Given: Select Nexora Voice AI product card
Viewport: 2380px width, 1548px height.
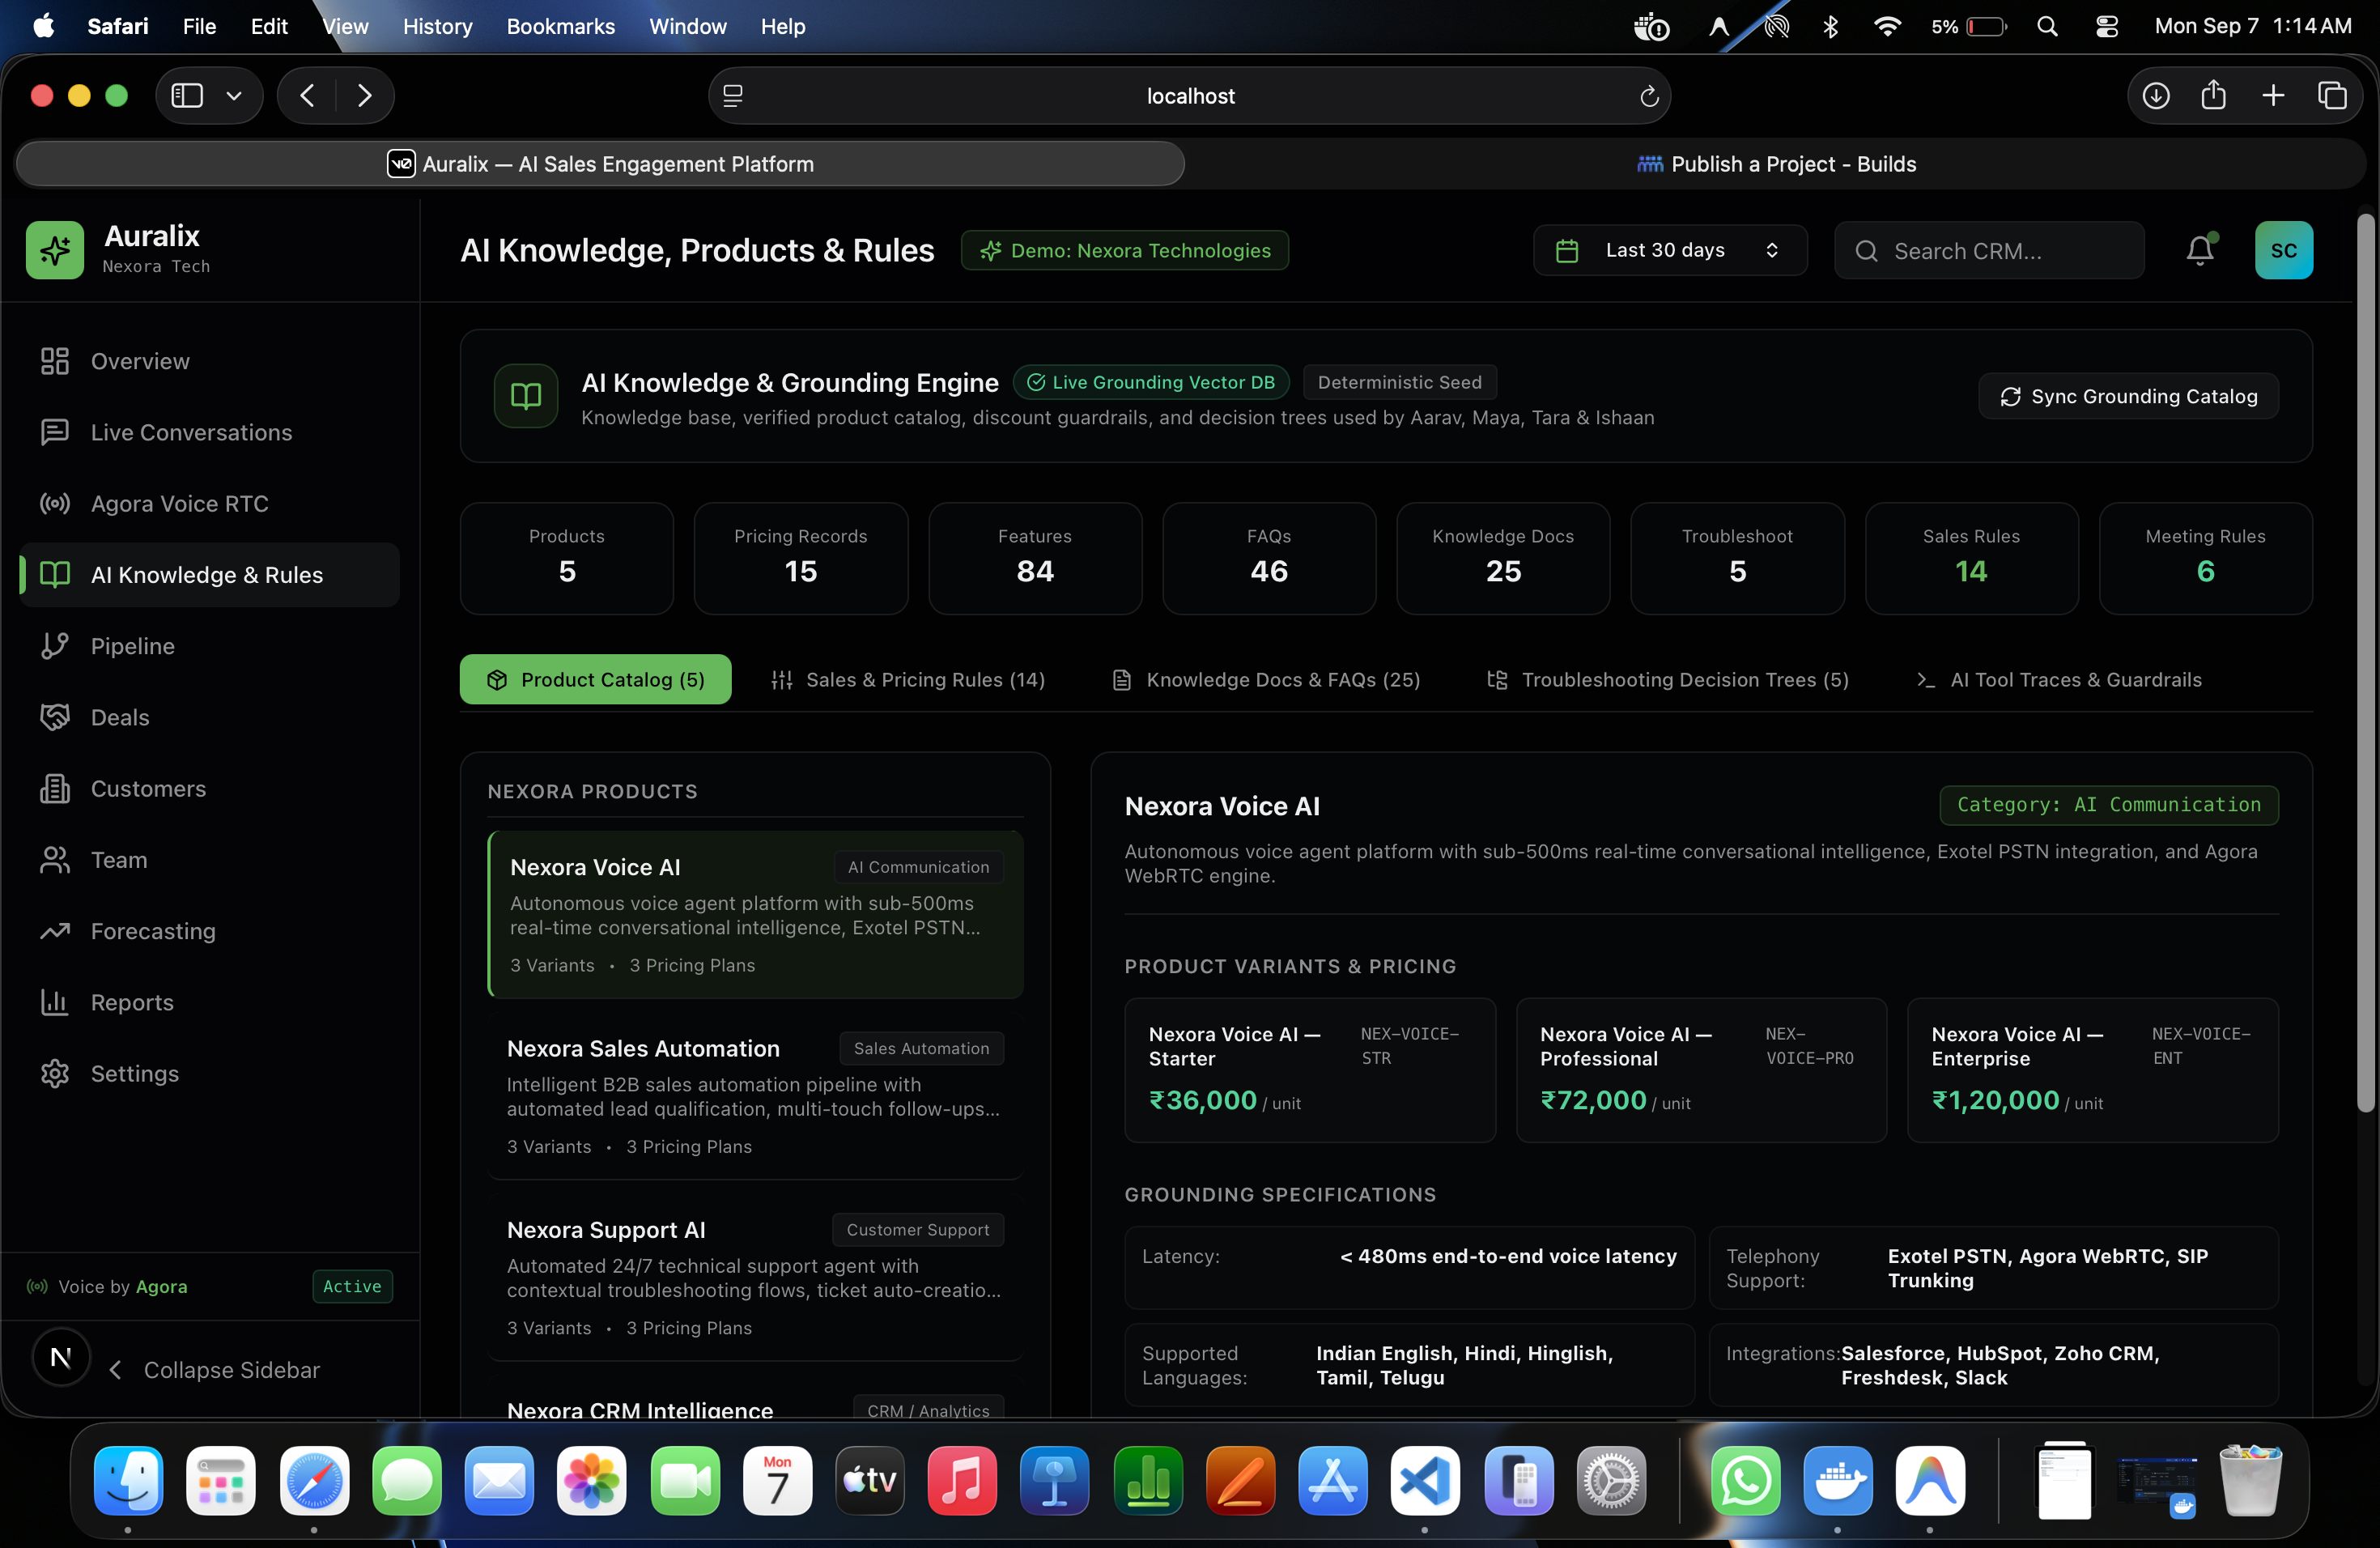Looking at the screenshot, I should [x=756, y=914].
